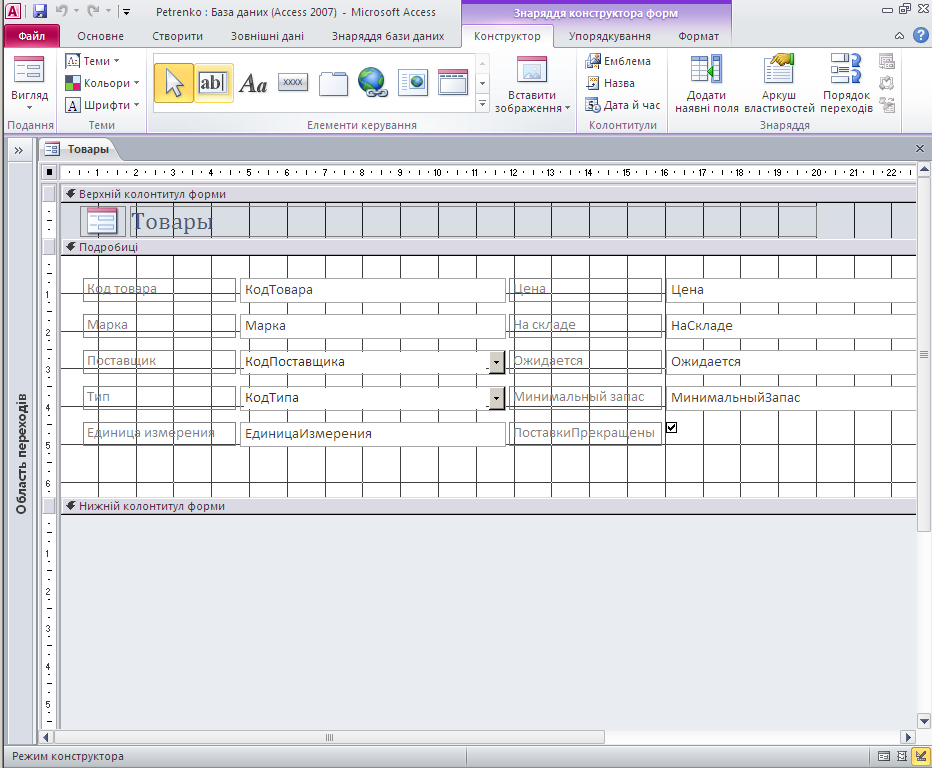Customize Quick Access Toolbar dropdown

pos(126,11)
